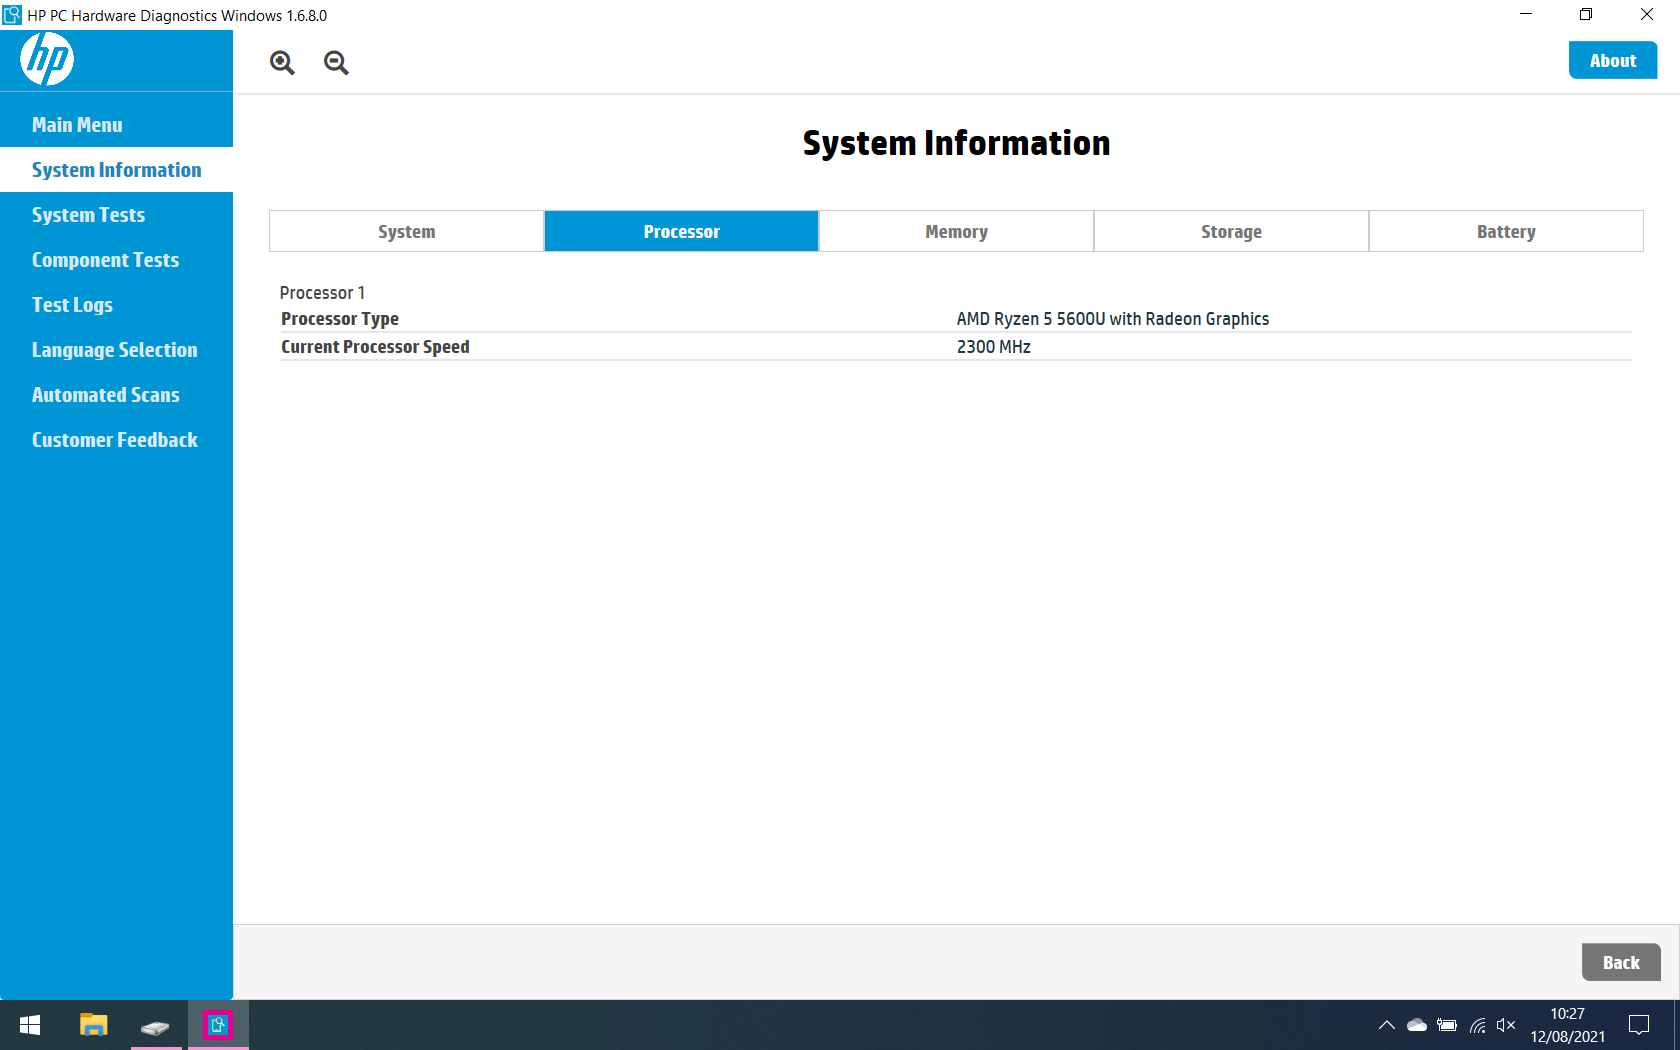The width and height of the screenshot is (1680, 1050).
Task: Click the HP logo in the sidebar
Action: [x=47, y=59]
